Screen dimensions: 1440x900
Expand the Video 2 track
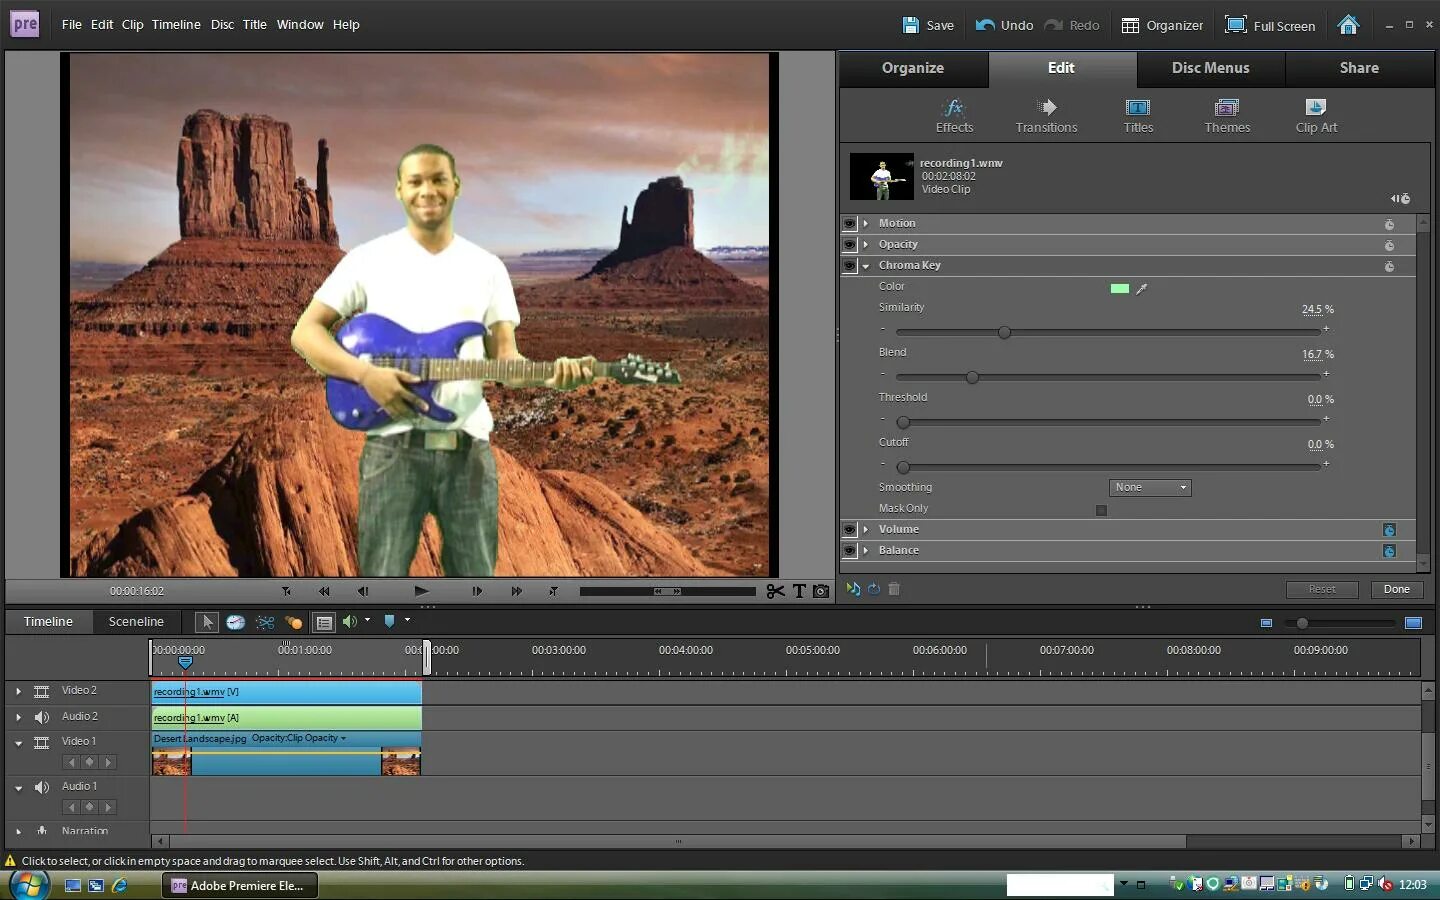coord(18,691)
